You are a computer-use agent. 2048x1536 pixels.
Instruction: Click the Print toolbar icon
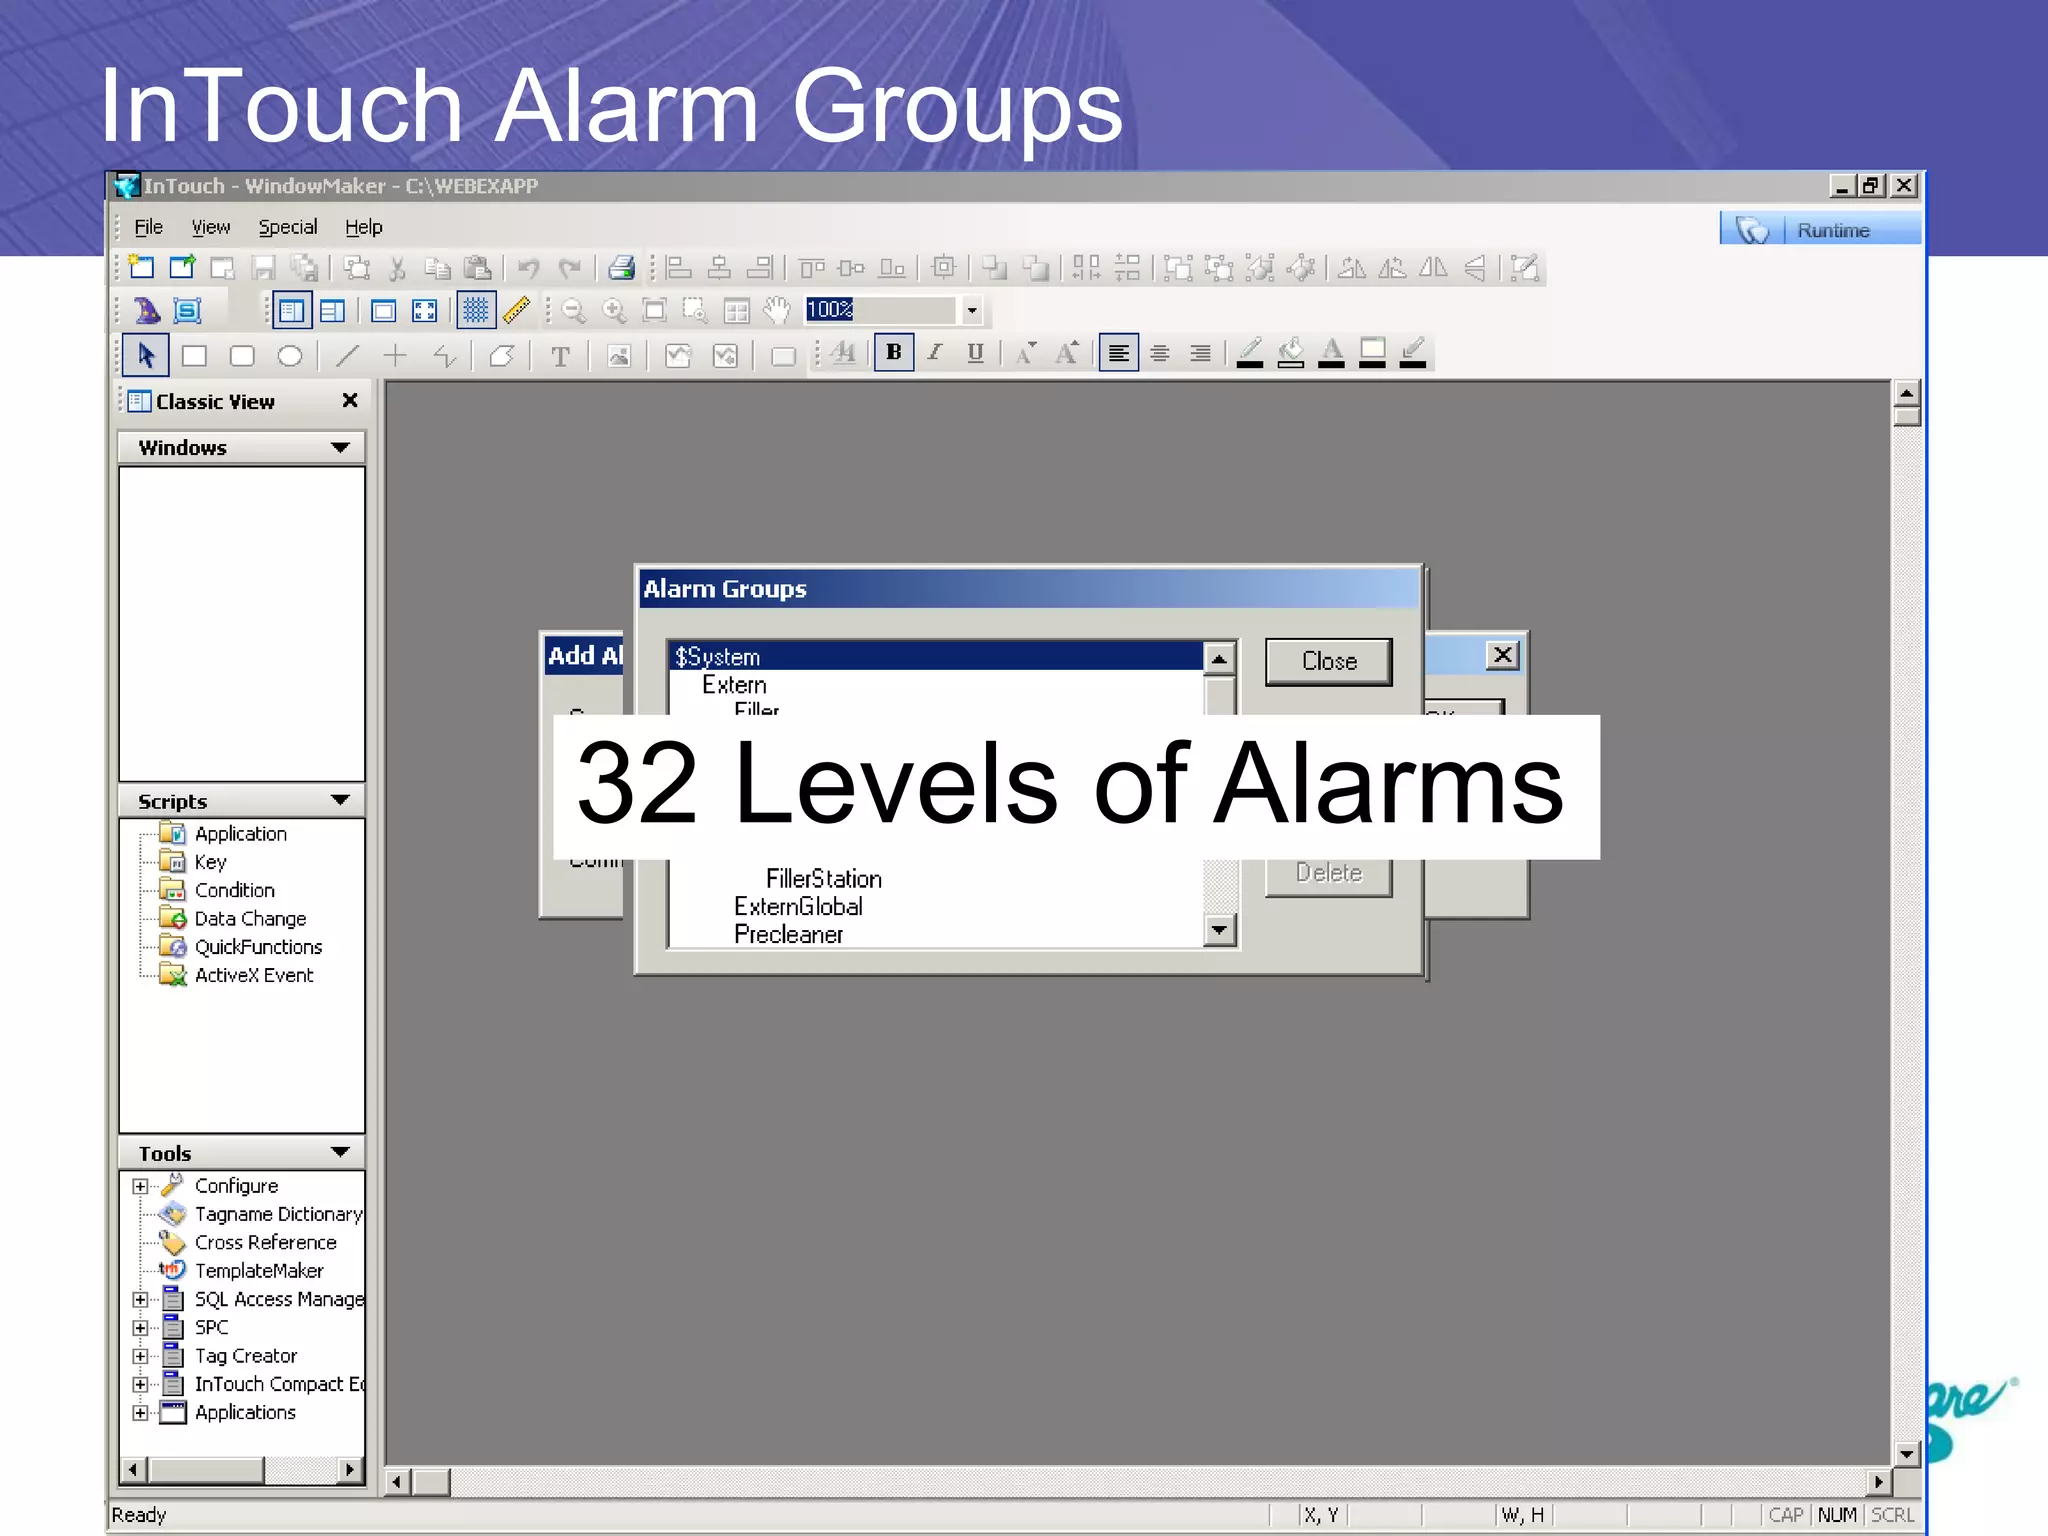click(x=621, y=268)
